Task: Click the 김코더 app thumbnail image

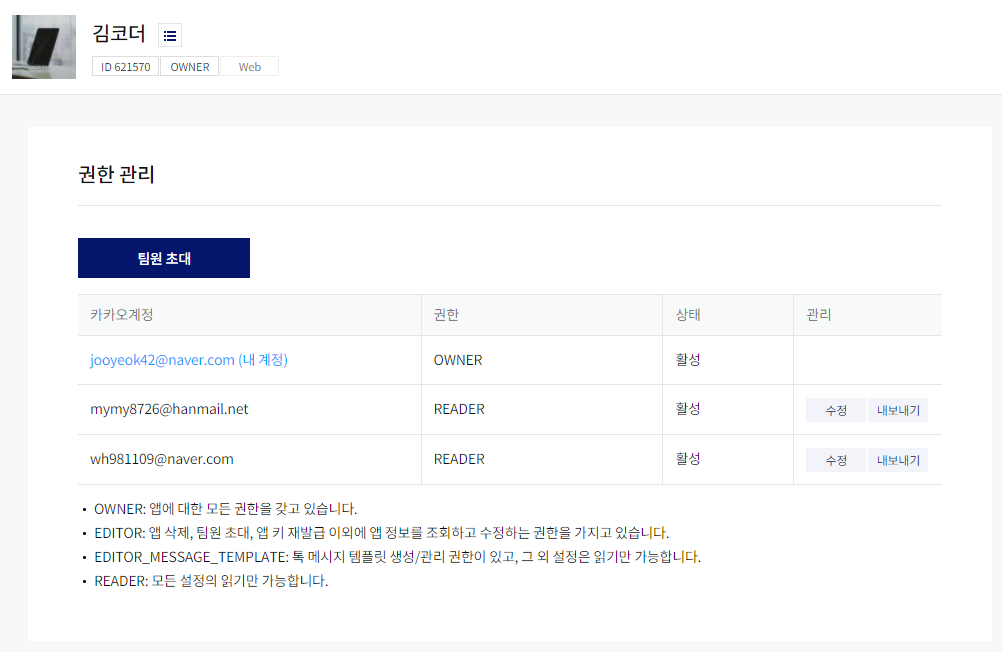Action: tap(44, 47)
